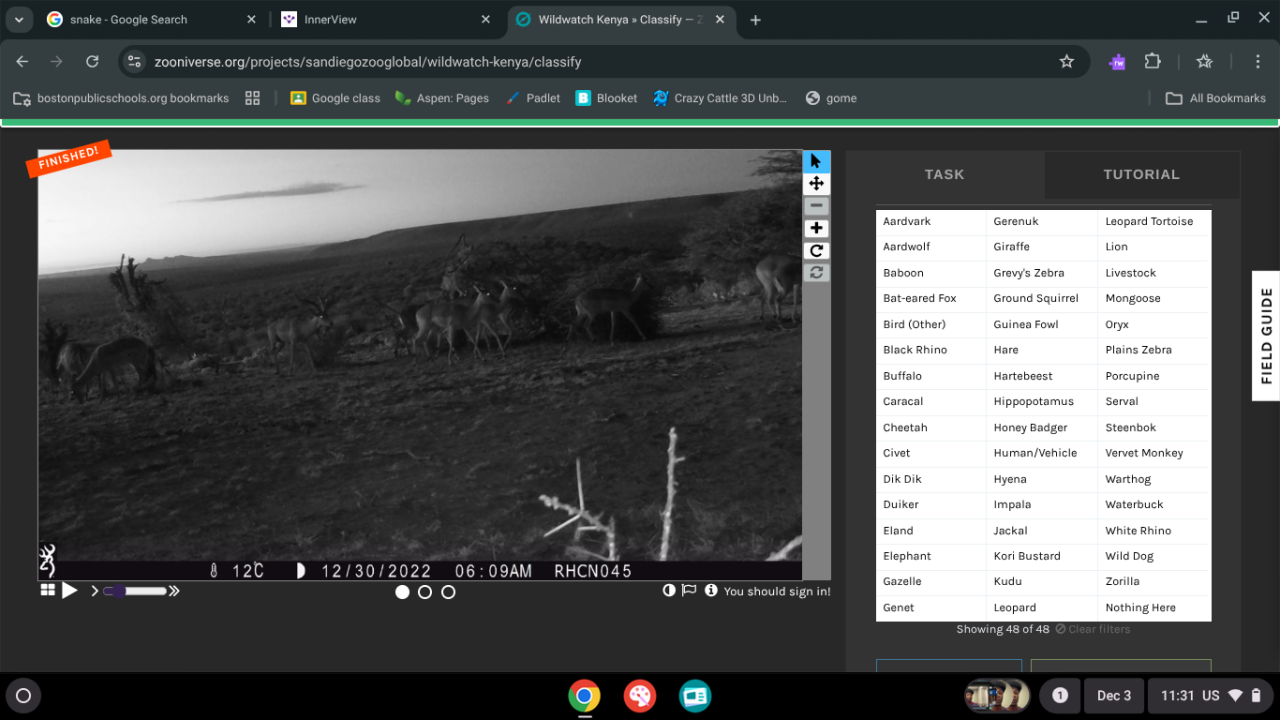Image resolution: width=1280 pixels, height=720 pixels.
Task: Select the pan/move image tool
Action: [x=816, y=183]
